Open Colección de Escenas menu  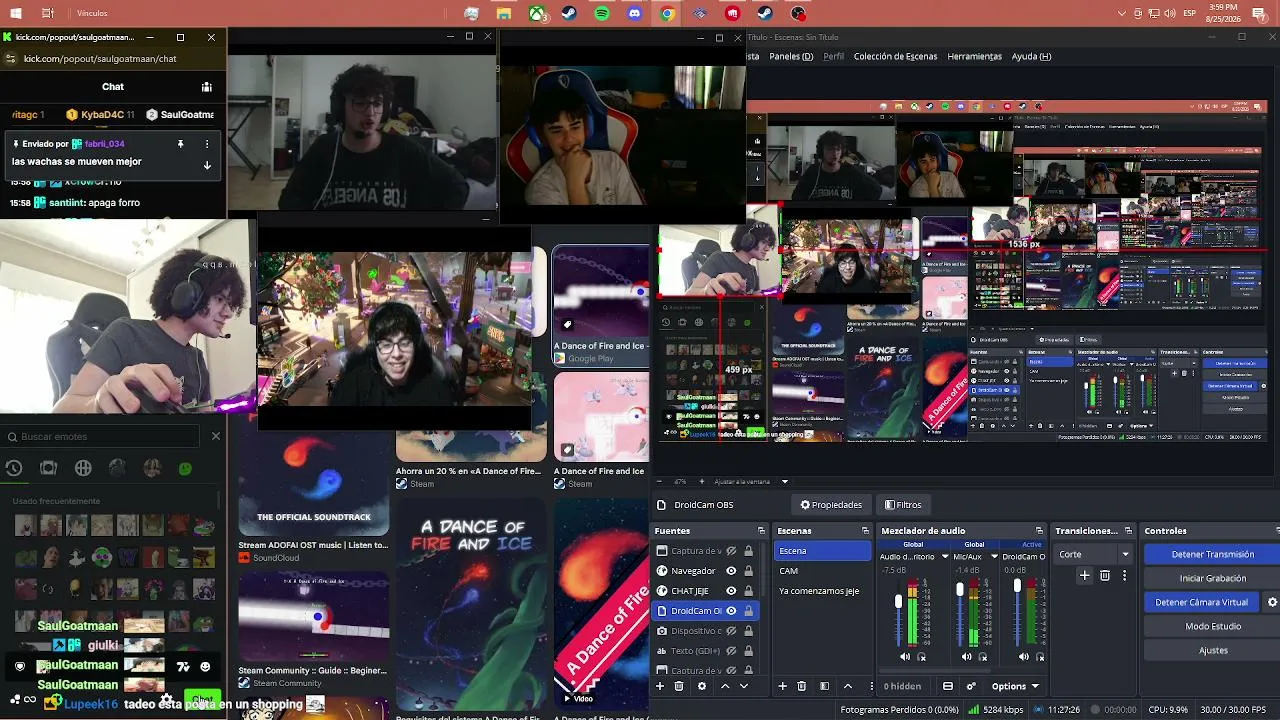click(x=895, y=57)
